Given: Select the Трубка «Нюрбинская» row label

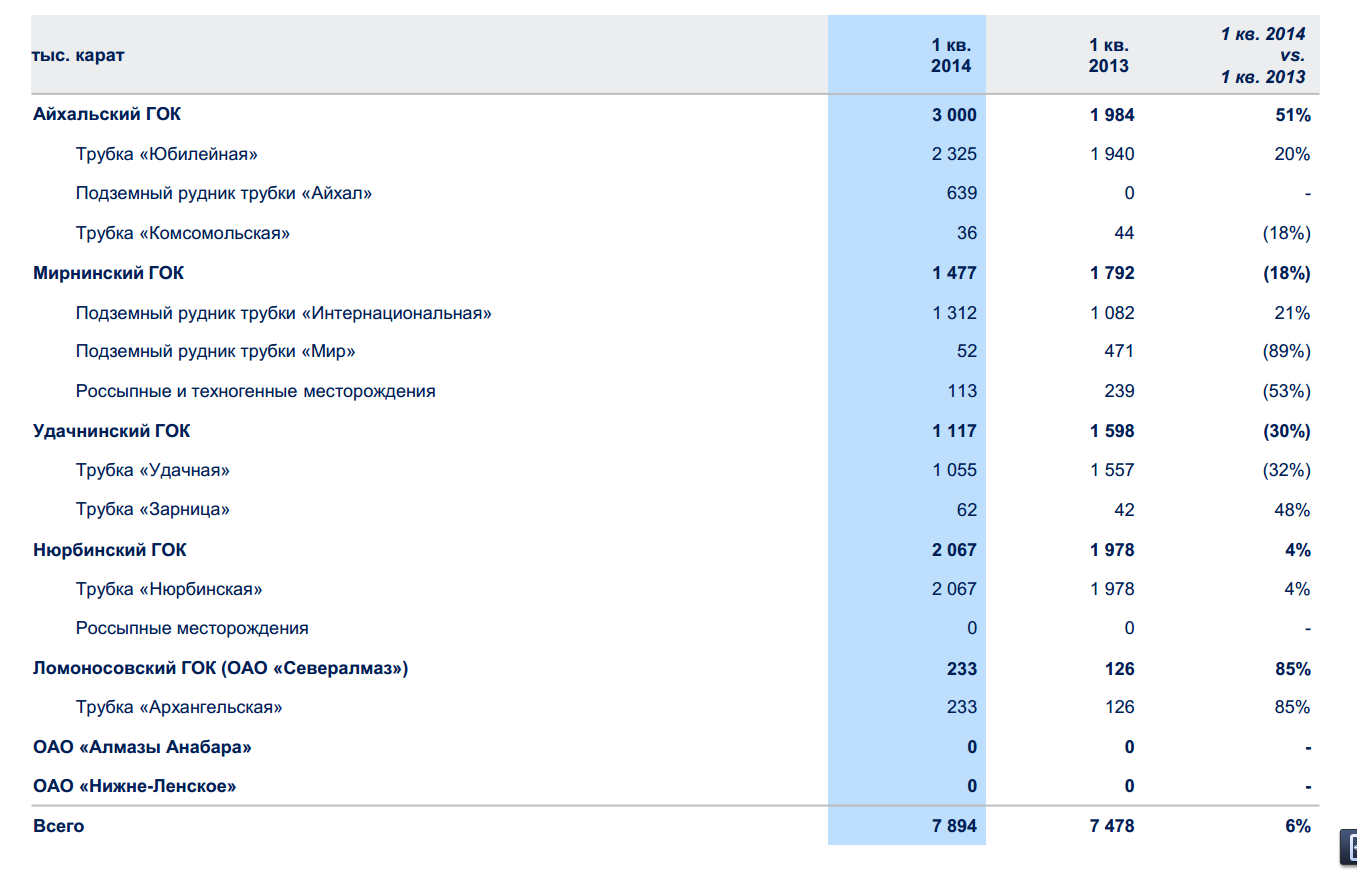Looking at the screenshot, I should [169, 589].
